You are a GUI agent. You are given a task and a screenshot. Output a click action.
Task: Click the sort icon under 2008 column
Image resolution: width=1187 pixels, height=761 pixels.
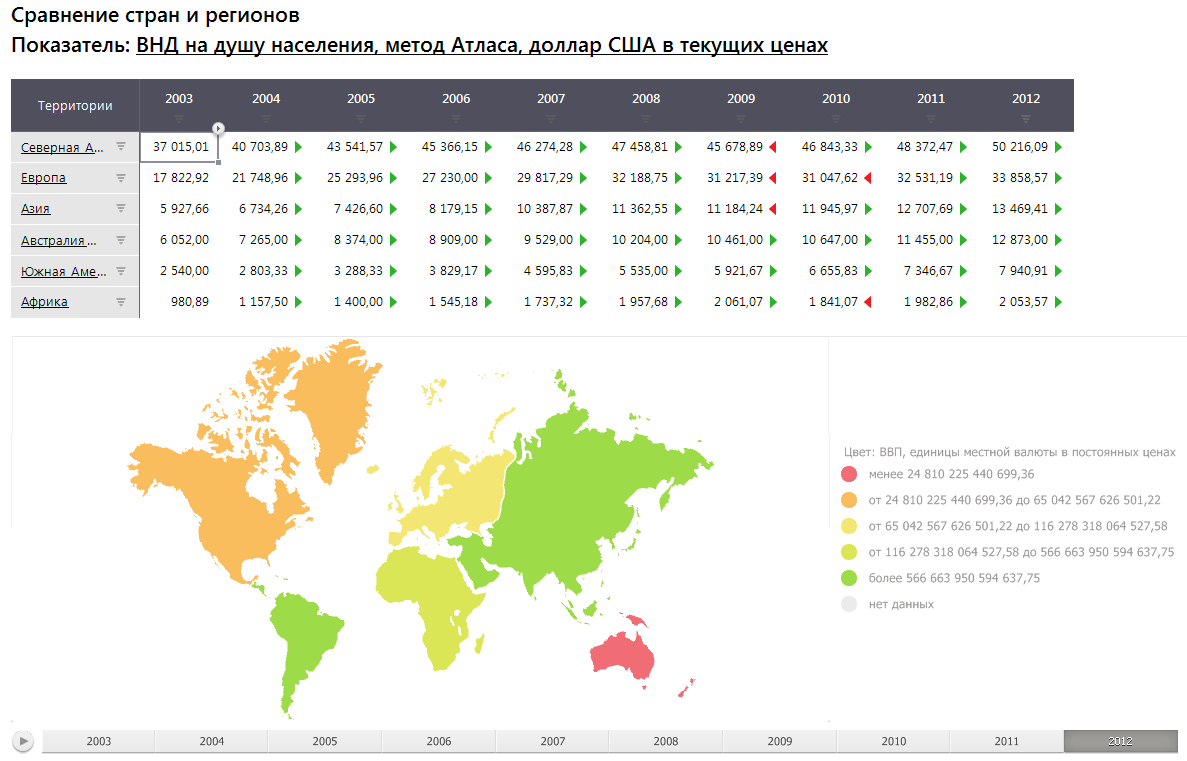pyautogui.click(x=646, y=119)
